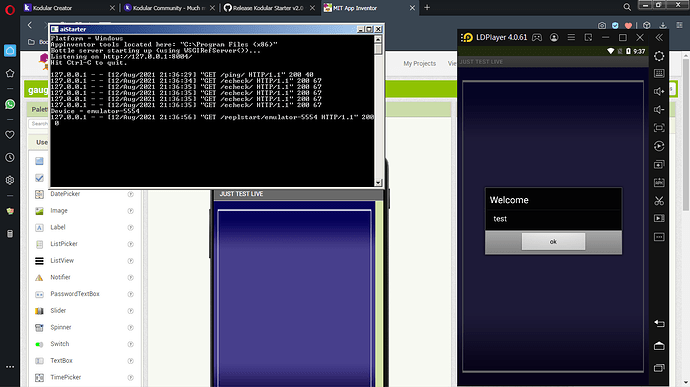Click Android back arrow in LDPlayer
The image size is (690, 387).
coord(659,324)
